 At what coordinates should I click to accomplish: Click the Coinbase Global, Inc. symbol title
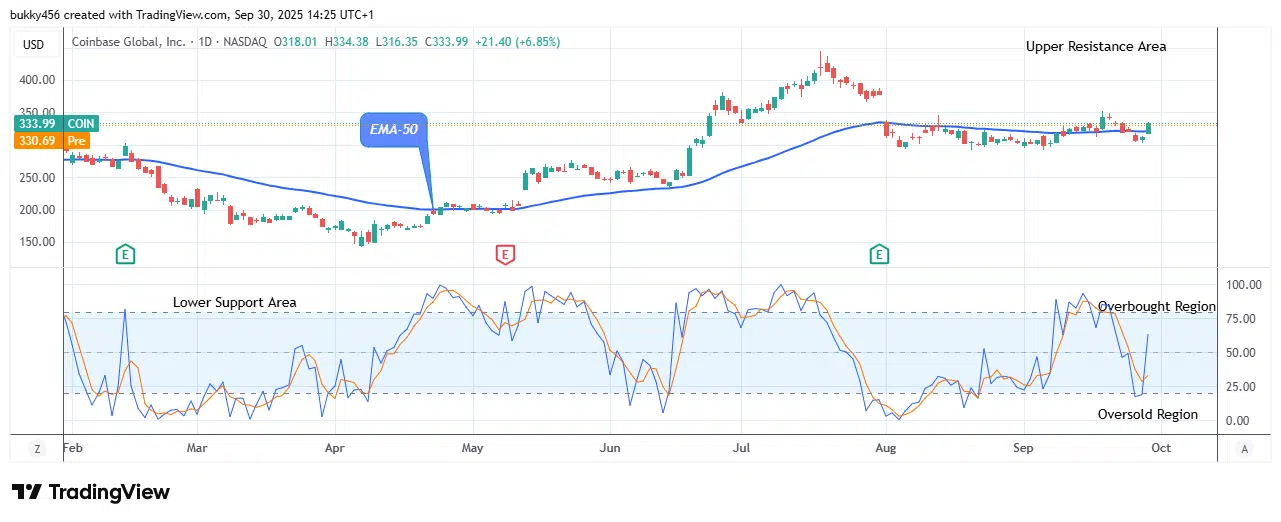point(128,42)
